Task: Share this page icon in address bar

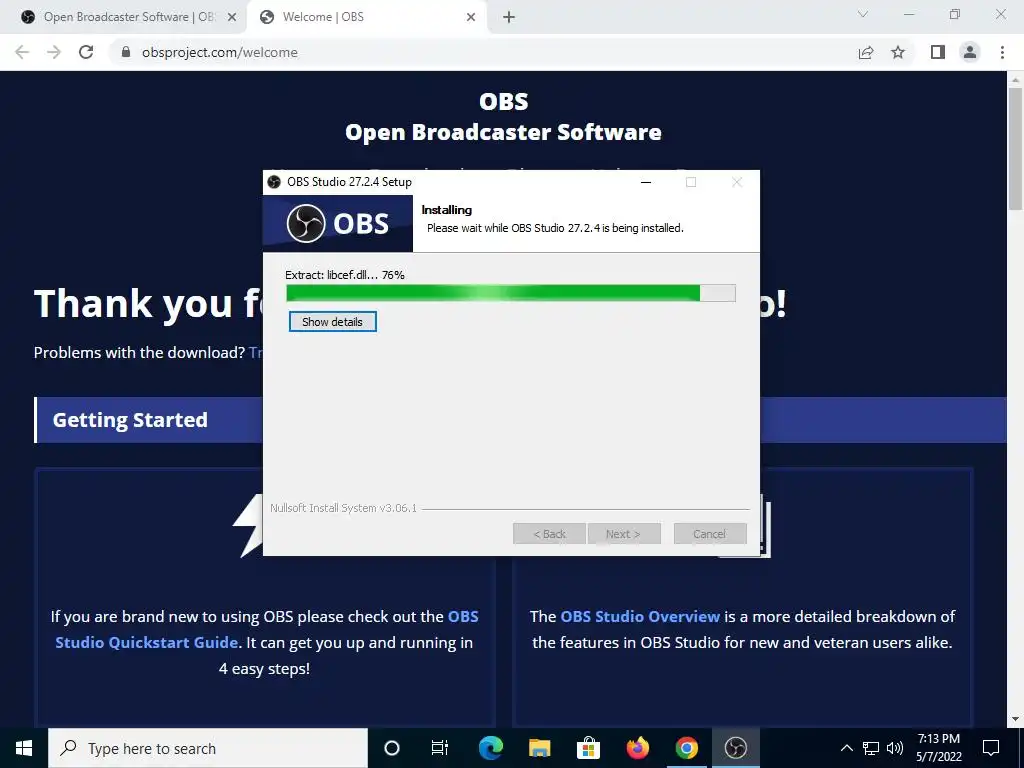Action: click(x=866, y=52)
